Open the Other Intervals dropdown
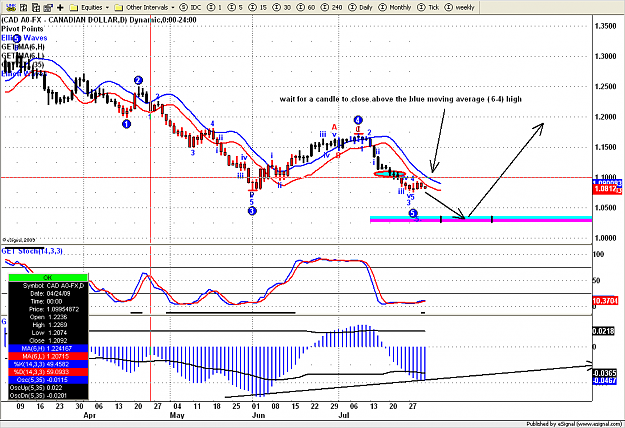625x428 pixels. (x=144, y=7)
